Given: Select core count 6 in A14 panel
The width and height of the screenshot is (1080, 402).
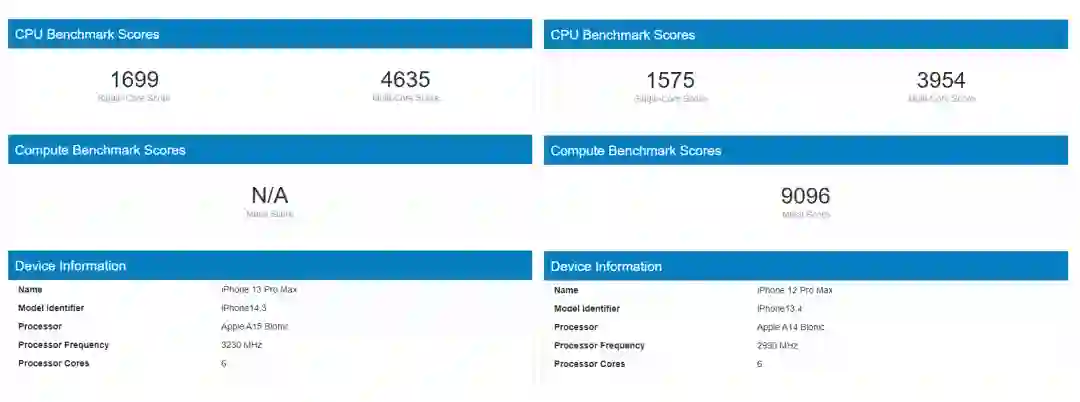Looking at the screenshot, I should coord(759,364).
